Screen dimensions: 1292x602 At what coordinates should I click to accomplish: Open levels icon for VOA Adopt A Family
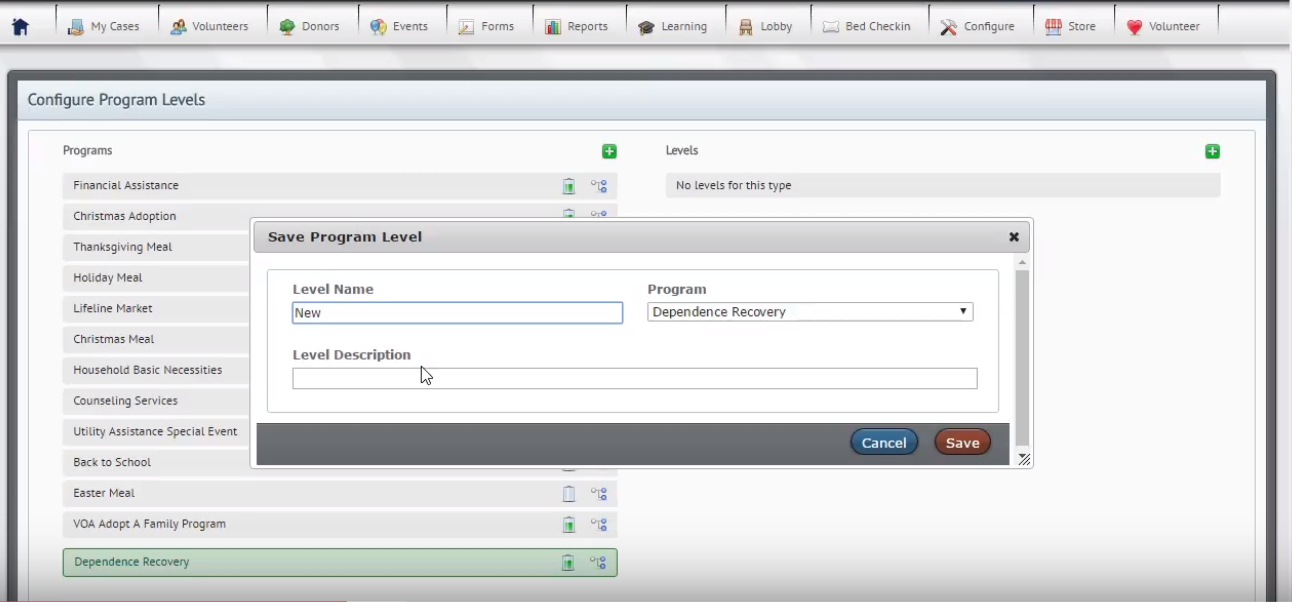[599, 524]
